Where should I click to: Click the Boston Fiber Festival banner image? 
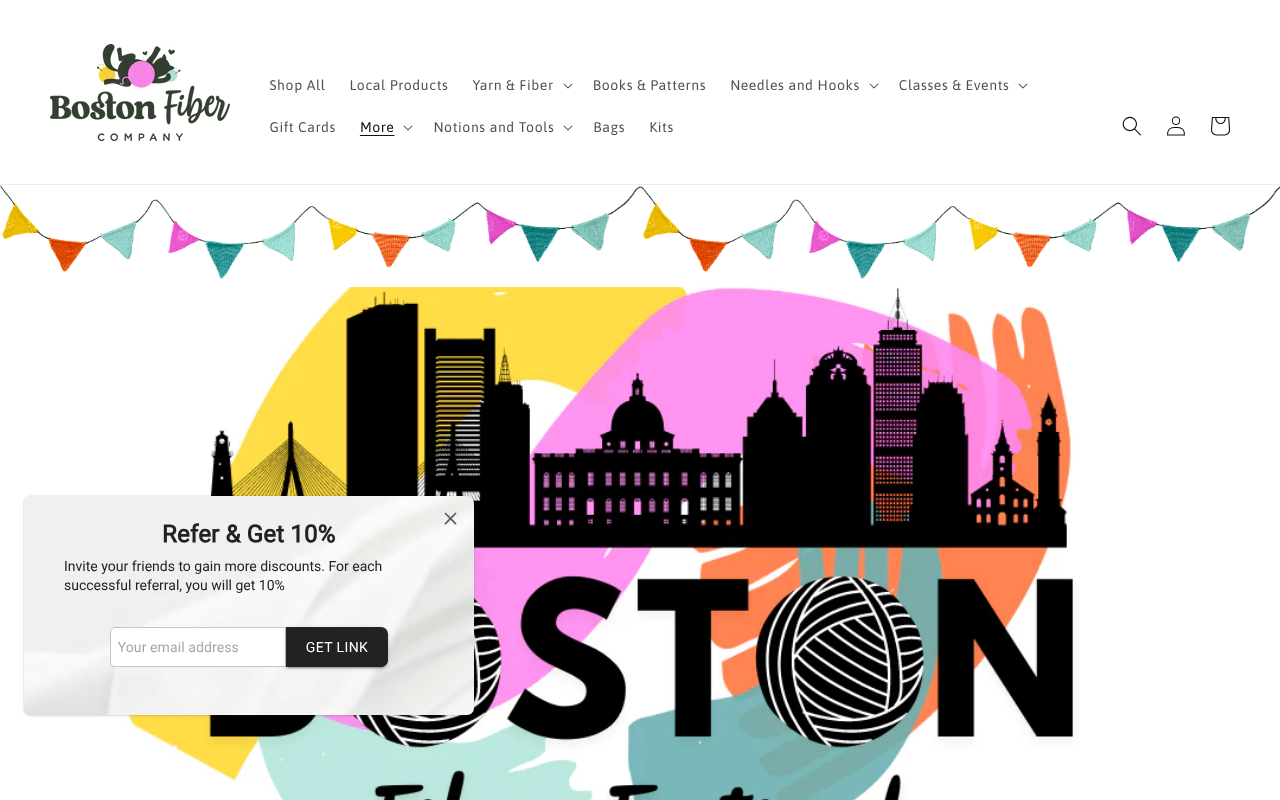760,500
